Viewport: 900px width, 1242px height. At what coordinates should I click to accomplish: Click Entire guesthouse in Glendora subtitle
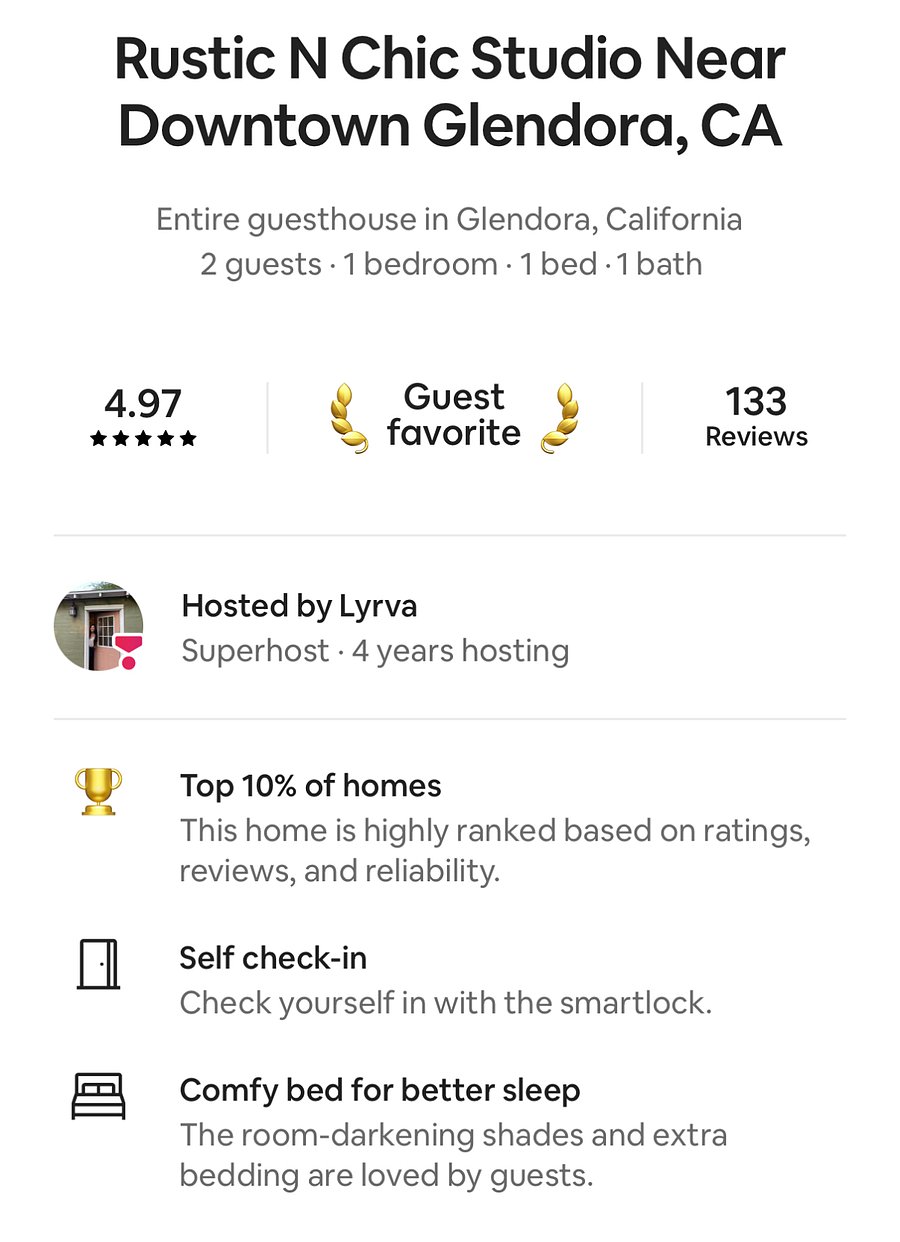449,219
